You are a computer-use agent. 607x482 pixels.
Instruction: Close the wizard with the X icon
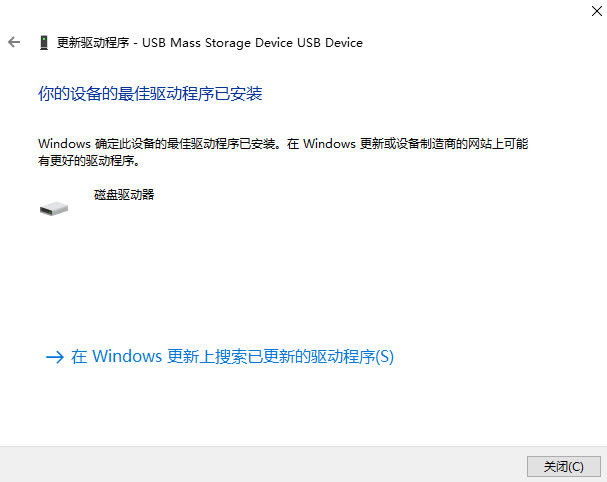point(597,11)
